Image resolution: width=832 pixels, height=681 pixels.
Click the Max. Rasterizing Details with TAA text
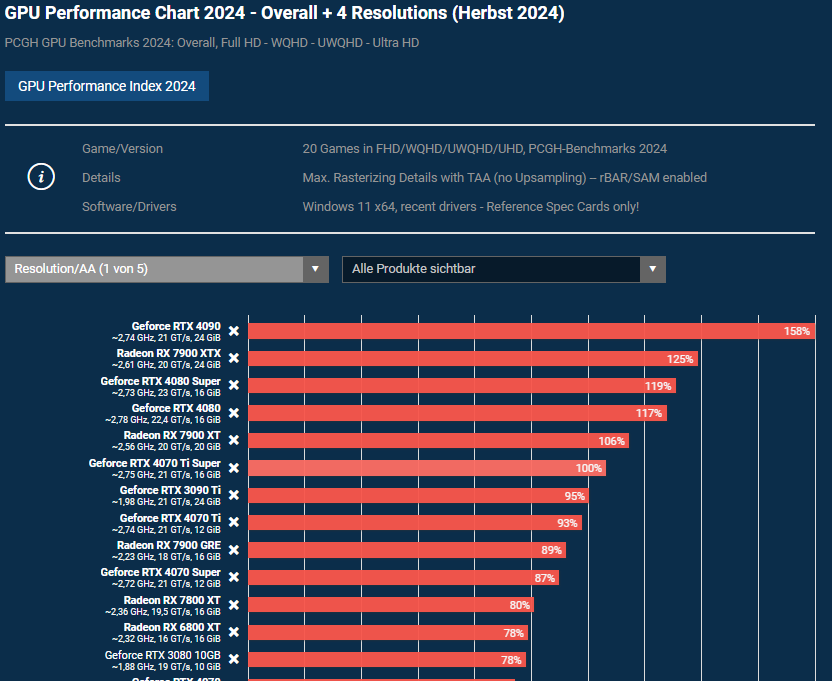pos(505,178)
